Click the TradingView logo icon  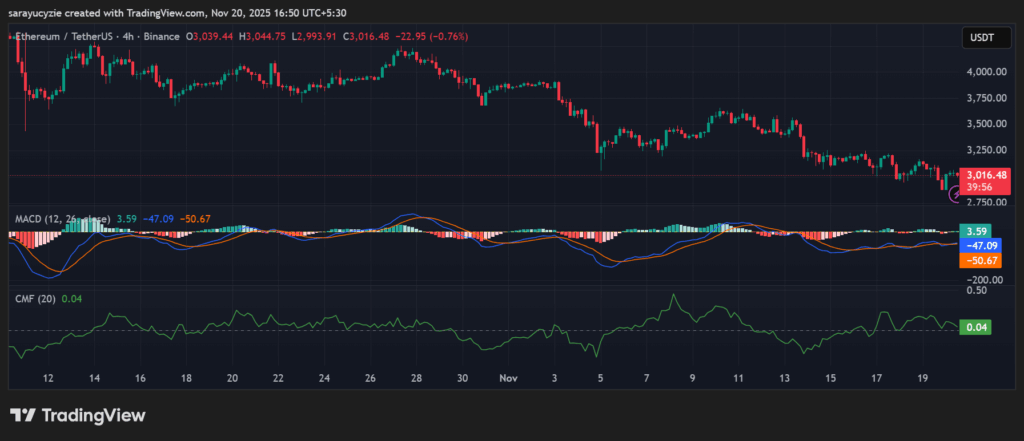(x=22, y=415)
